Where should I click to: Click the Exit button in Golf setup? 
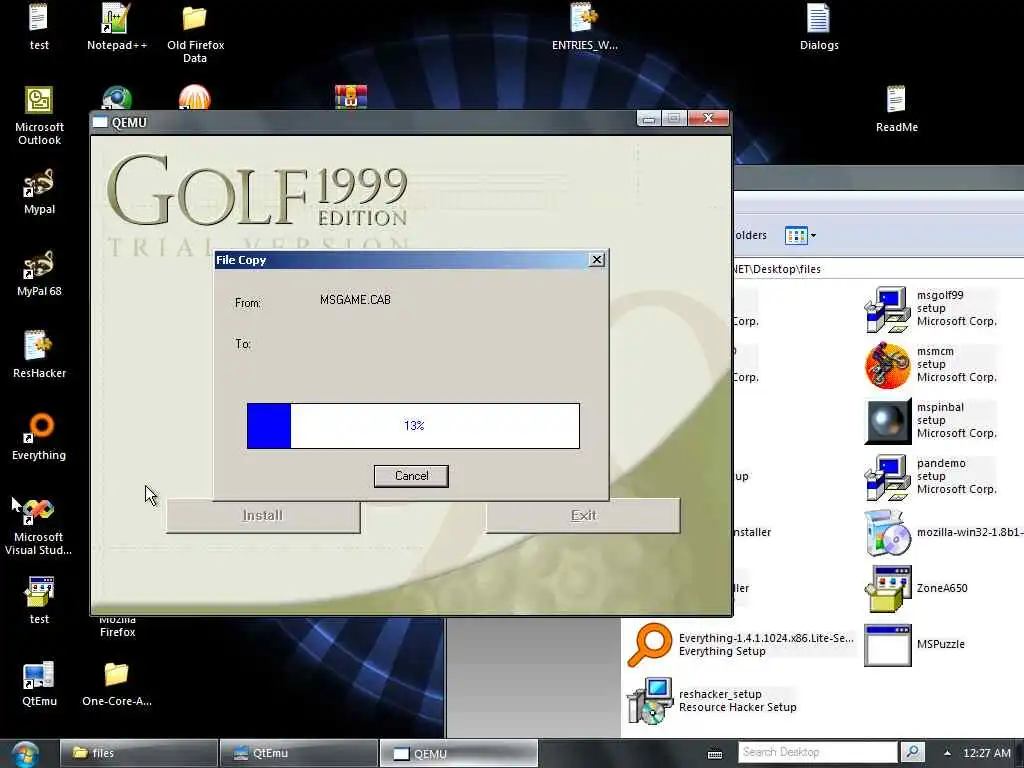583,515
